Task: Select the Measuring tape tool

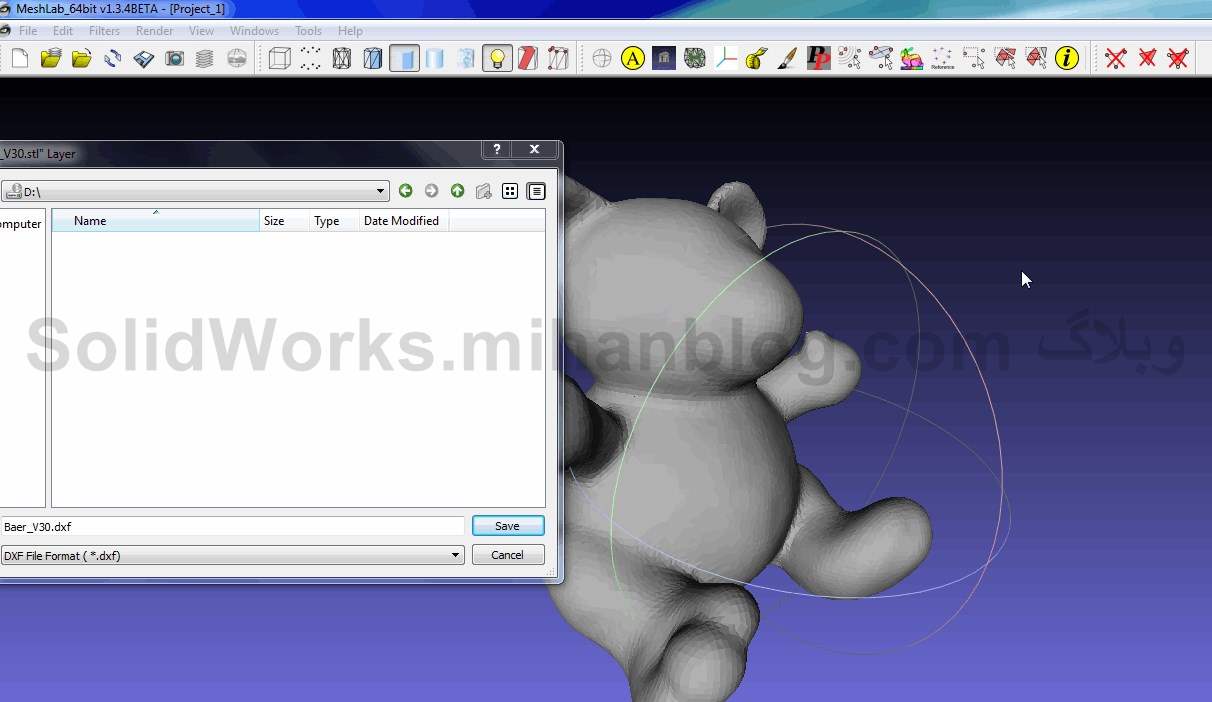Action: tap(757, 59)
